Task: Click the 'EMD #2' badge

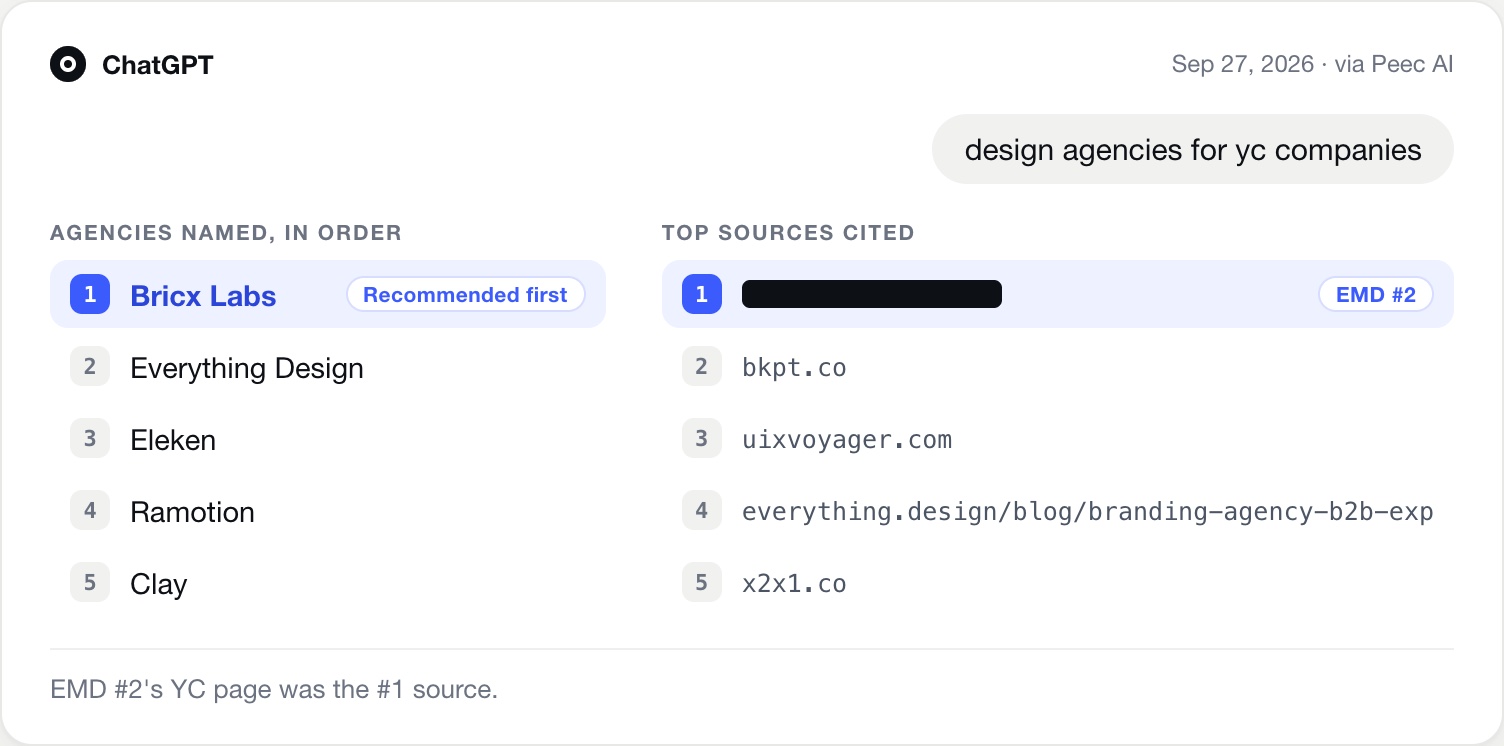Action: tap(1376, 294)
